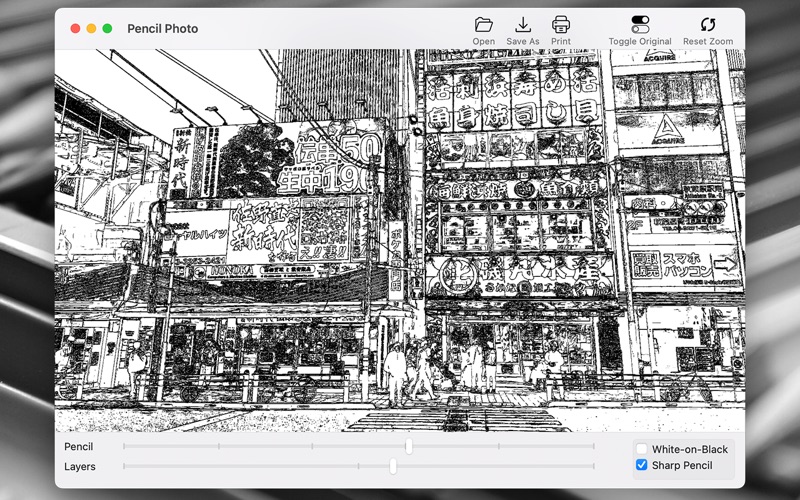Click the Pencil Photo window title
The height and width of the screenshot is (500, 800).
[x=163, y=29]
